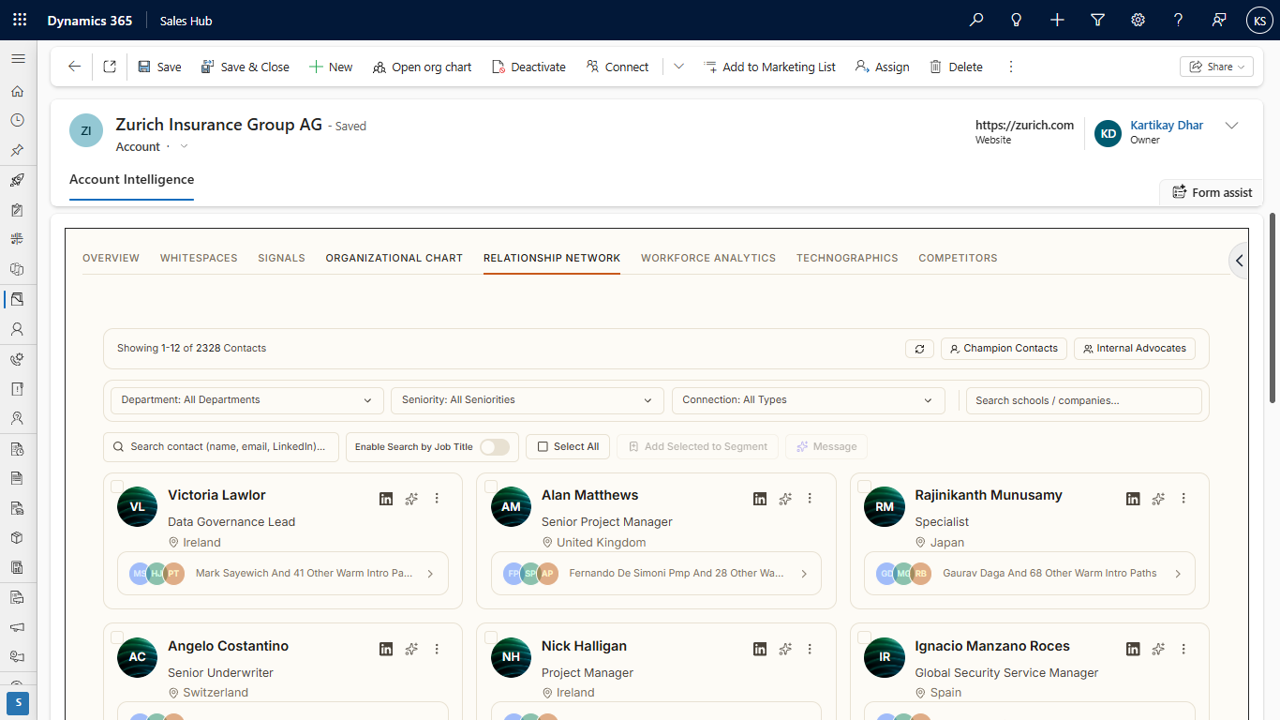Screen dimensions: 1280x720
Task: Go to Home in left sidebar
Action: pos(17,91)
